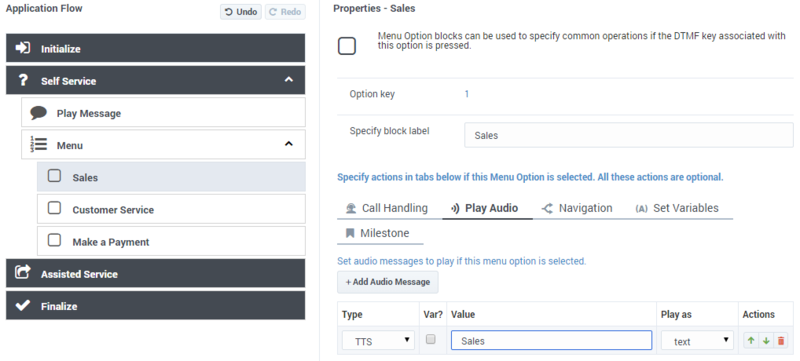Tick the Var? checkbox for the TTS row
This screenshot has height=361, width=800.
[x=431, y=339]
